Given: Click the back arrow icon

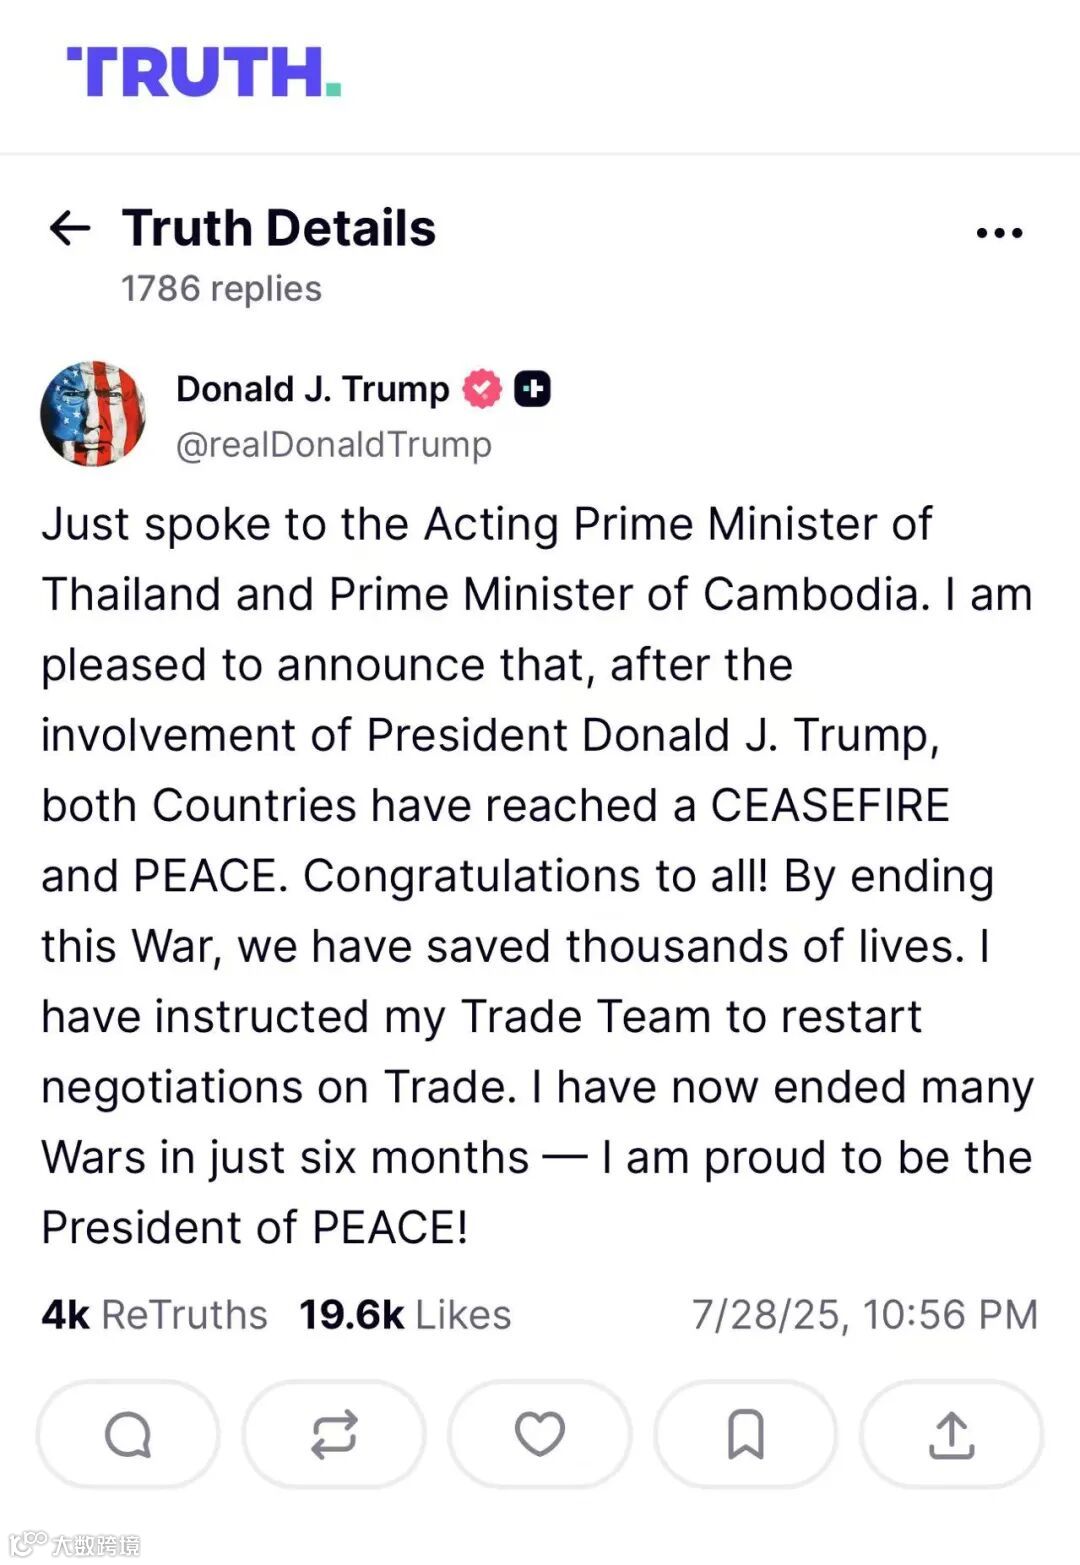Looking at the screenshot, I should tap(70, 229).
